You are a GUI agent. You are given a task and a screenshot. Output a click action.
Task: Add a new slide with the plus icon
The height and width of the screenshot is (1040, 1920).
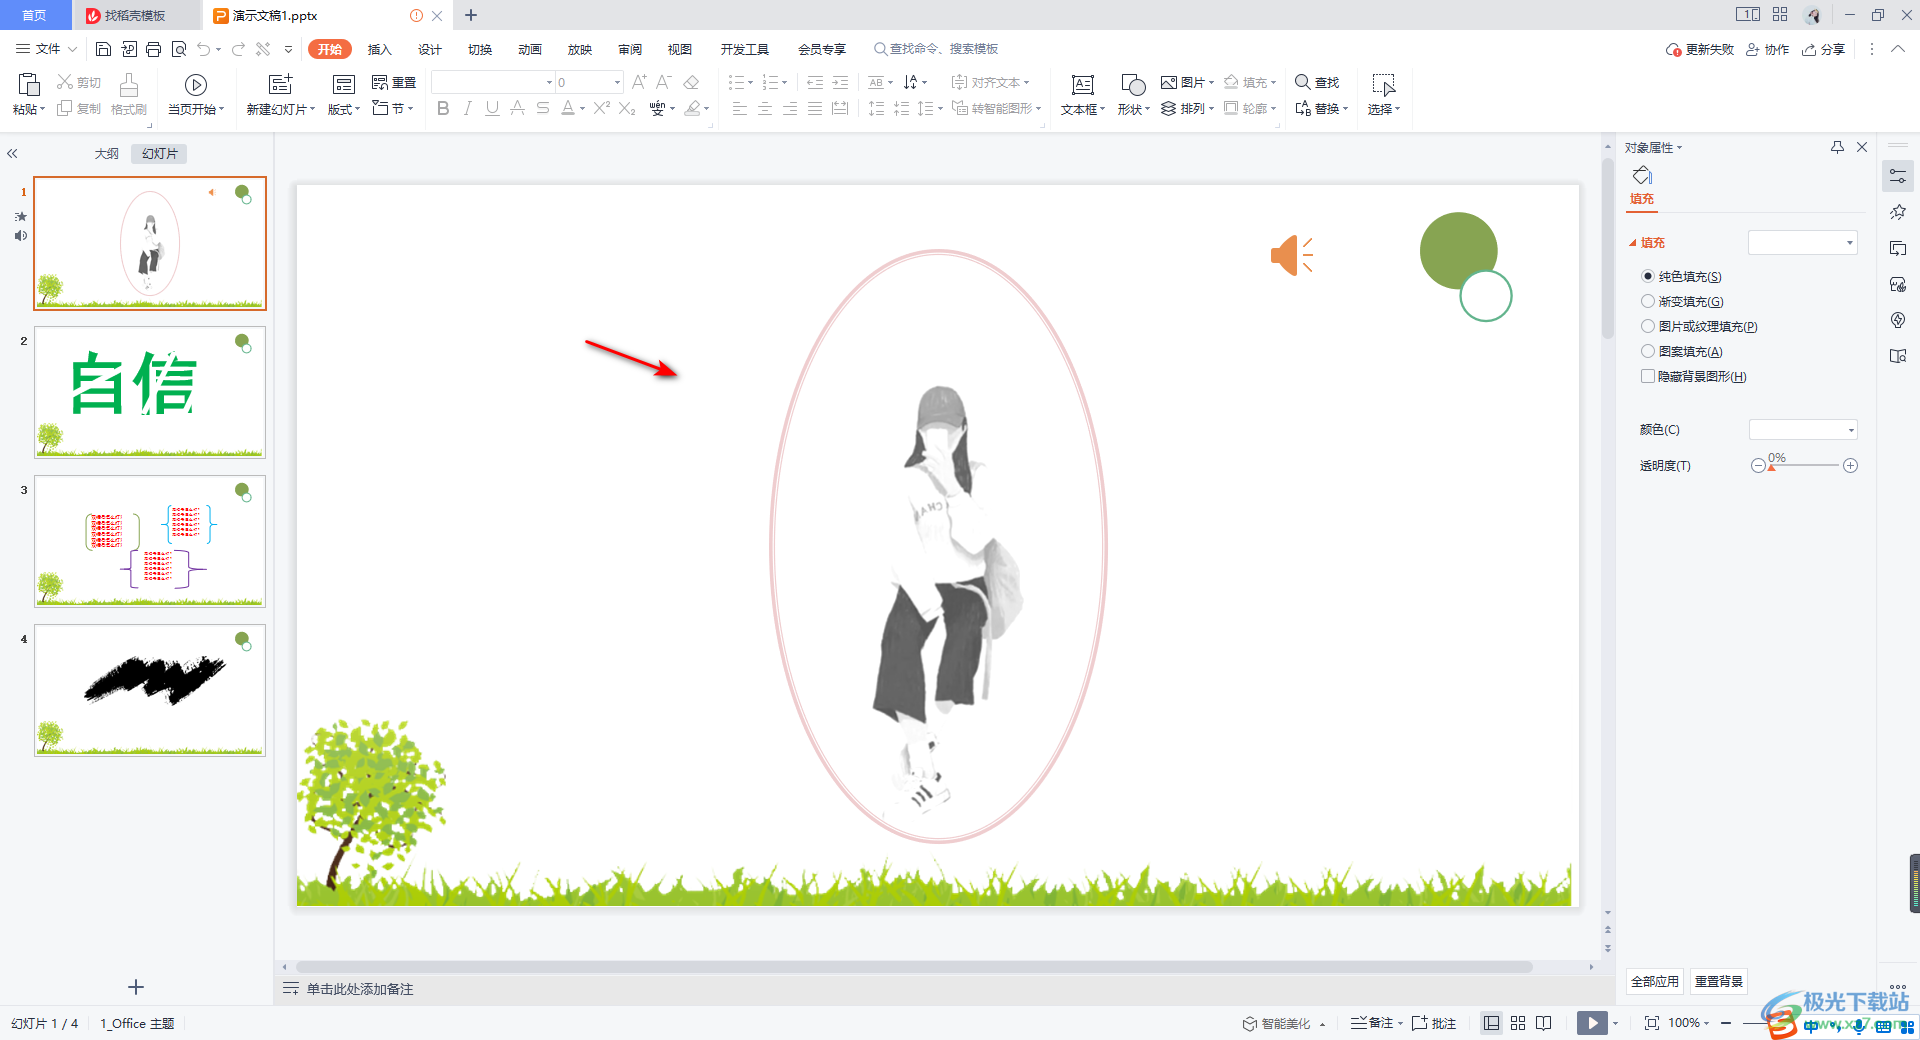136,987
